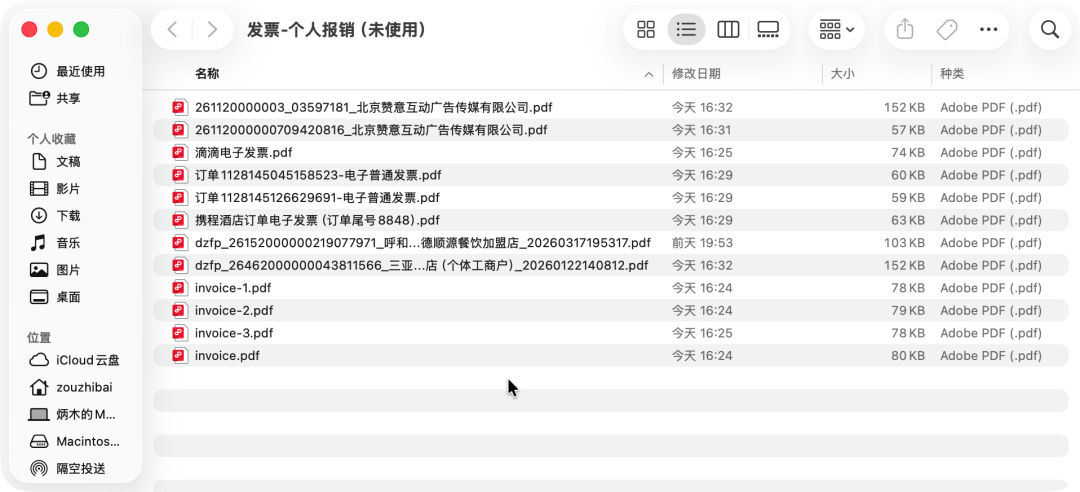This screenshot has width=1080, height=492.
Task: Switch to gallery view
Action: click(x=767, y=29)
